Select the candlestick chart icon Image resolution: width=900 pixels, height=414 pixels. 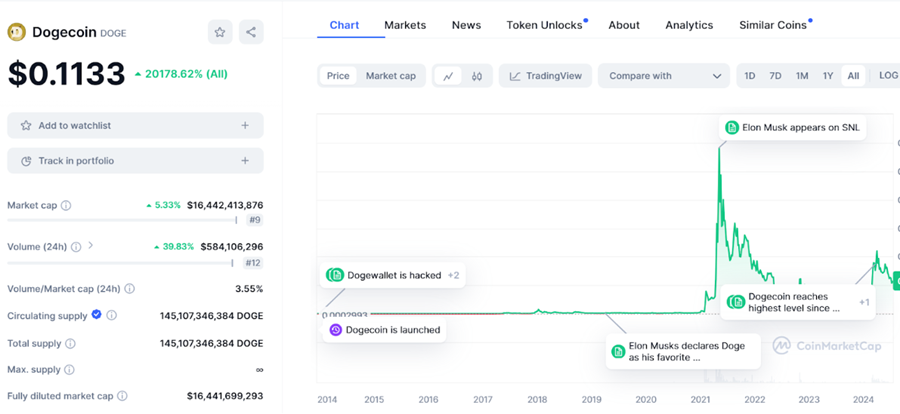pyautogui.click(x=477, y=76)
